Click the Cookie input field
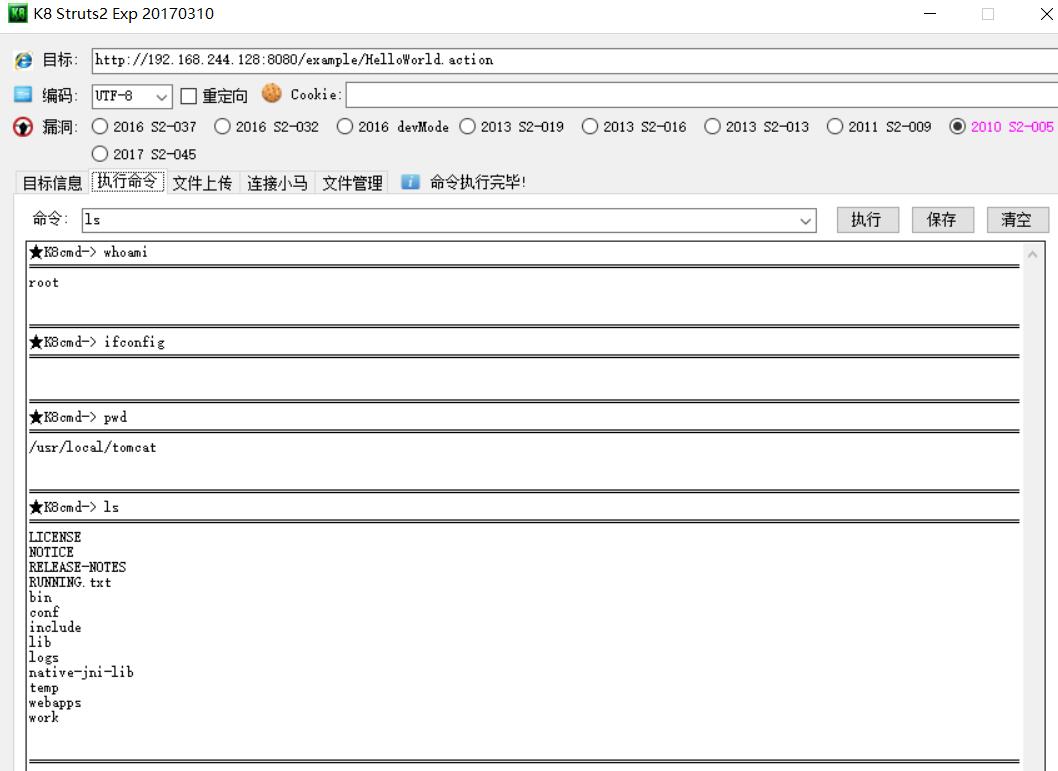Screen dimensions: 1058x771 (702, 96)
